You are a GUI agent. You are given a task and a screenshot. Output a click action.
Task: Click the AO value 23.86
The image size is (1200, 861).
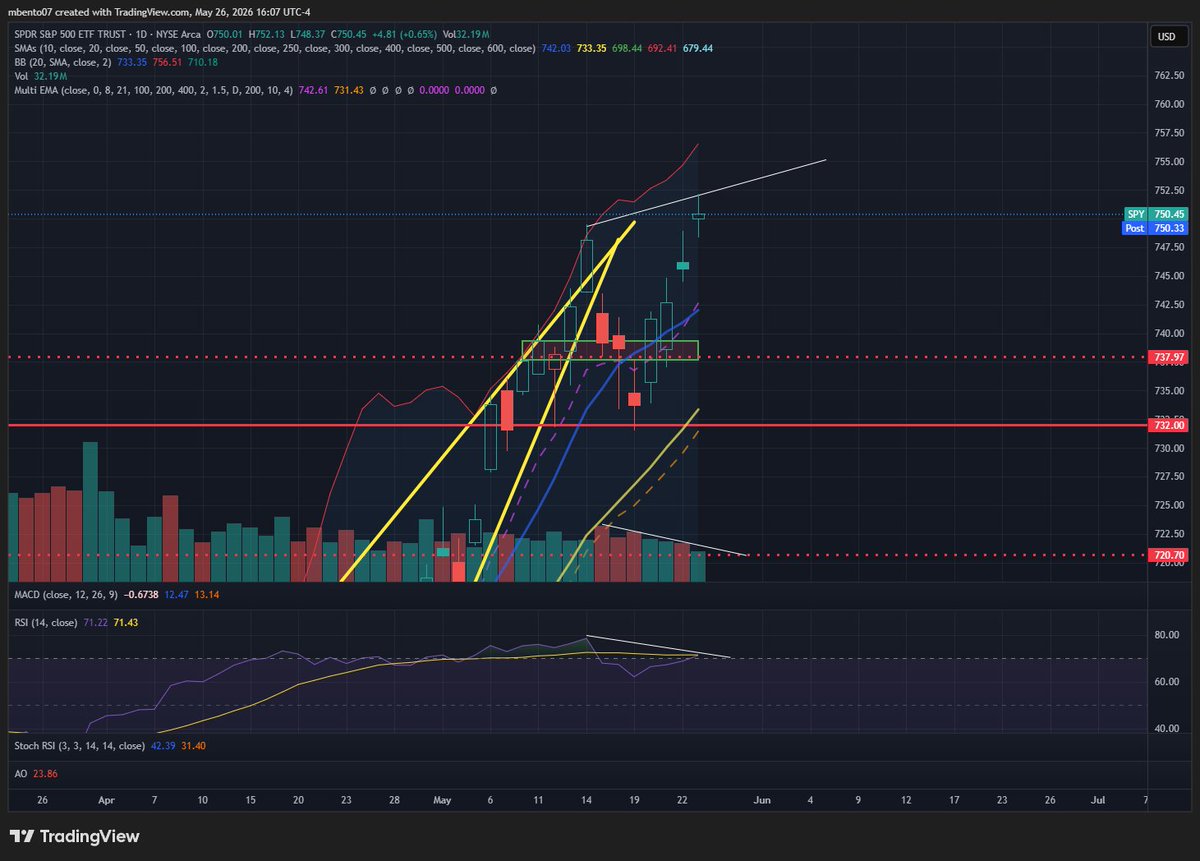45,773
